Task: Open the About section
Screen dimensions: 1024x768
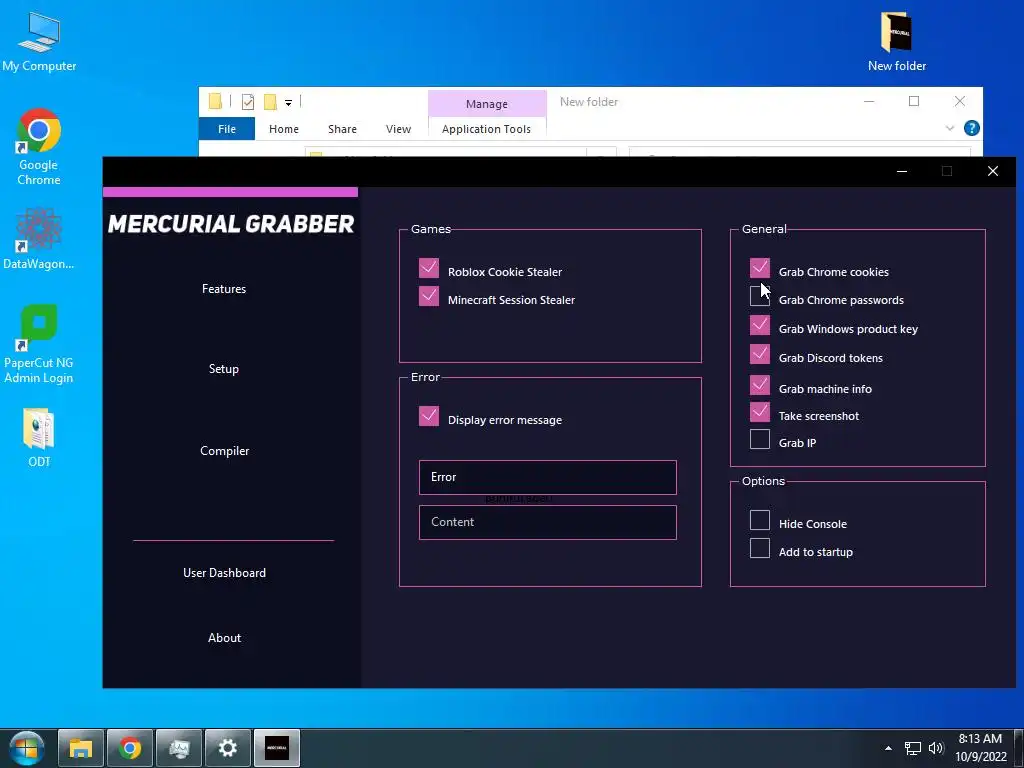Action: [225, 638]
